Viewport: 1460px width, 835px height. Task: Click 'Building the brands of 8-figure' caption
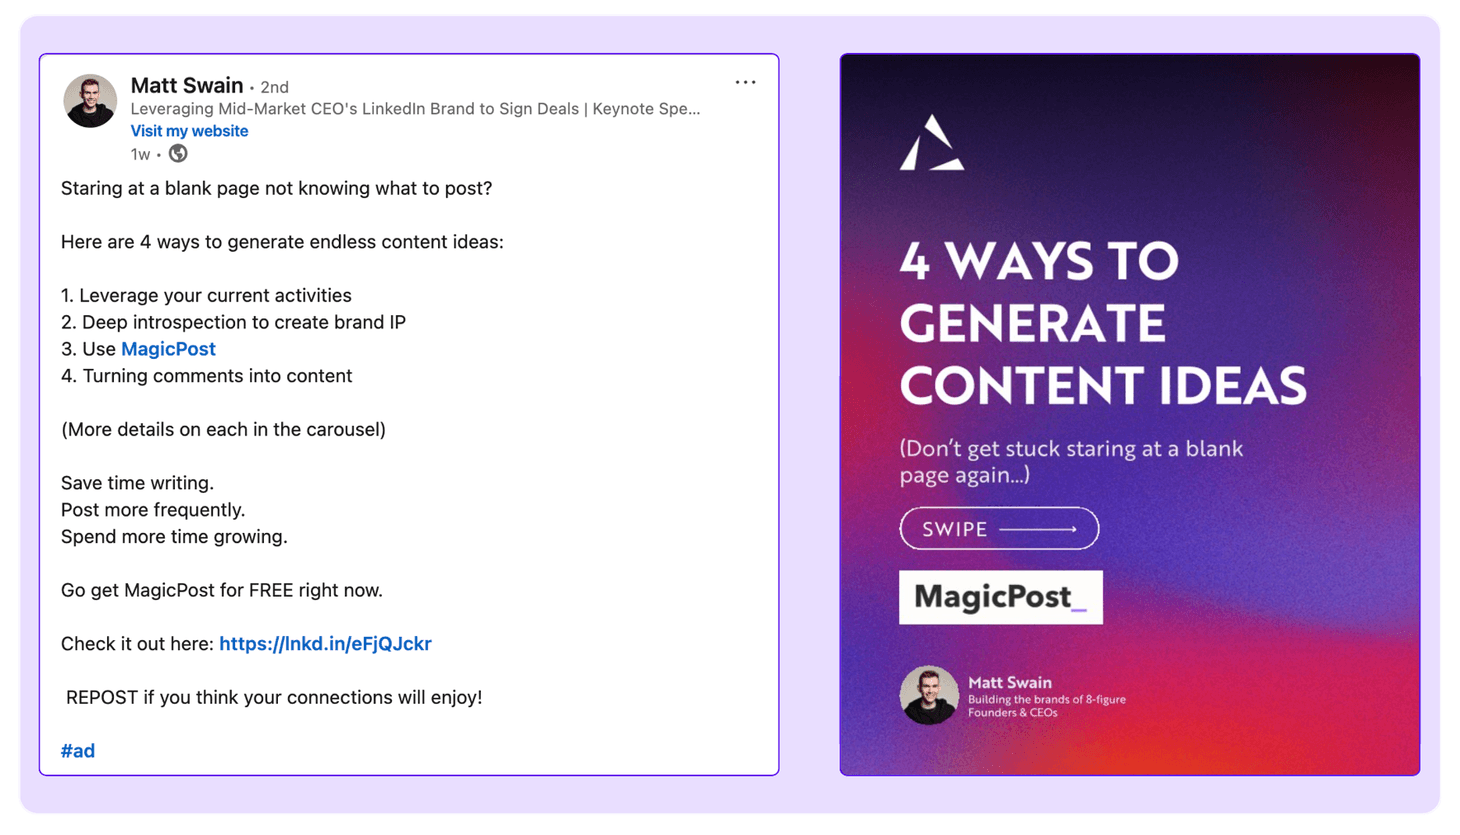click(x=1047, y=706)
